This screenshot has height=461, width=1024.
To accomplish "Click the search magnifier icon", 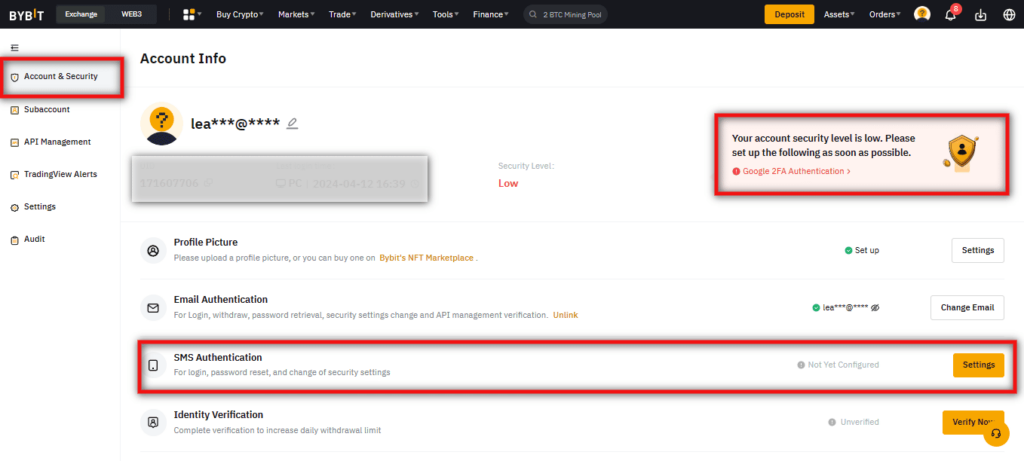I will tap(534, 14).
